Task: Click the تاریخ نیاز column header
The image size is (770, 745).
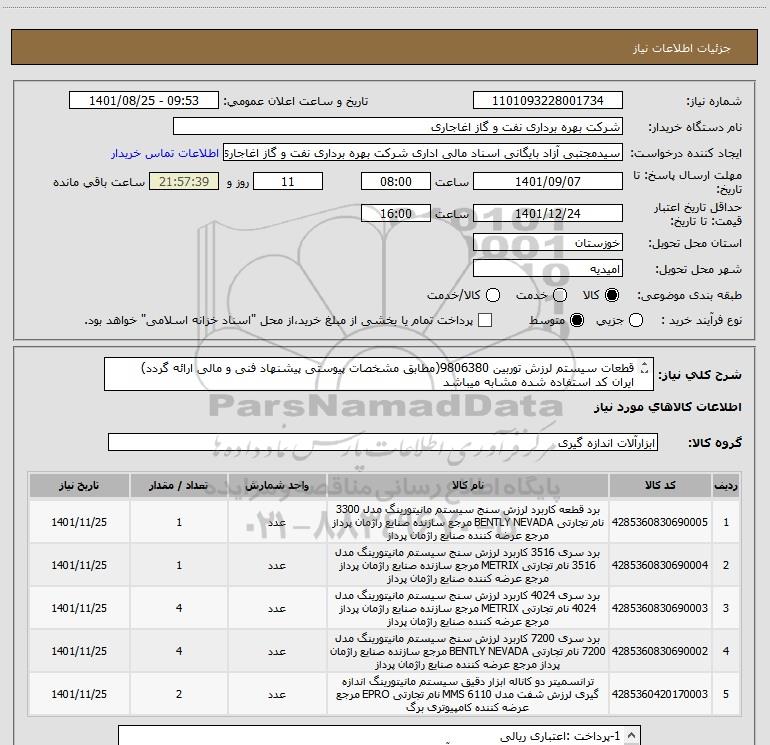Action: tap(79, 486)
